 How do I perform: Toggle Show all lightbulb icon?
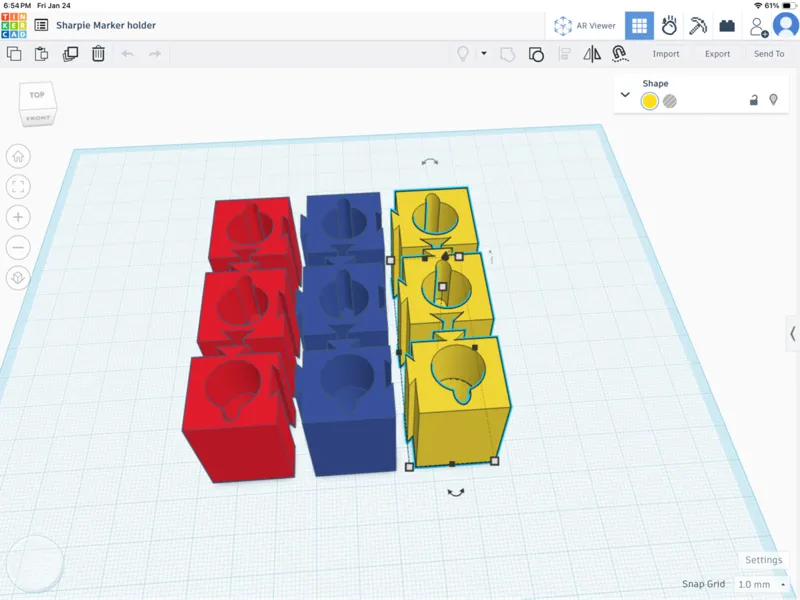463,54
